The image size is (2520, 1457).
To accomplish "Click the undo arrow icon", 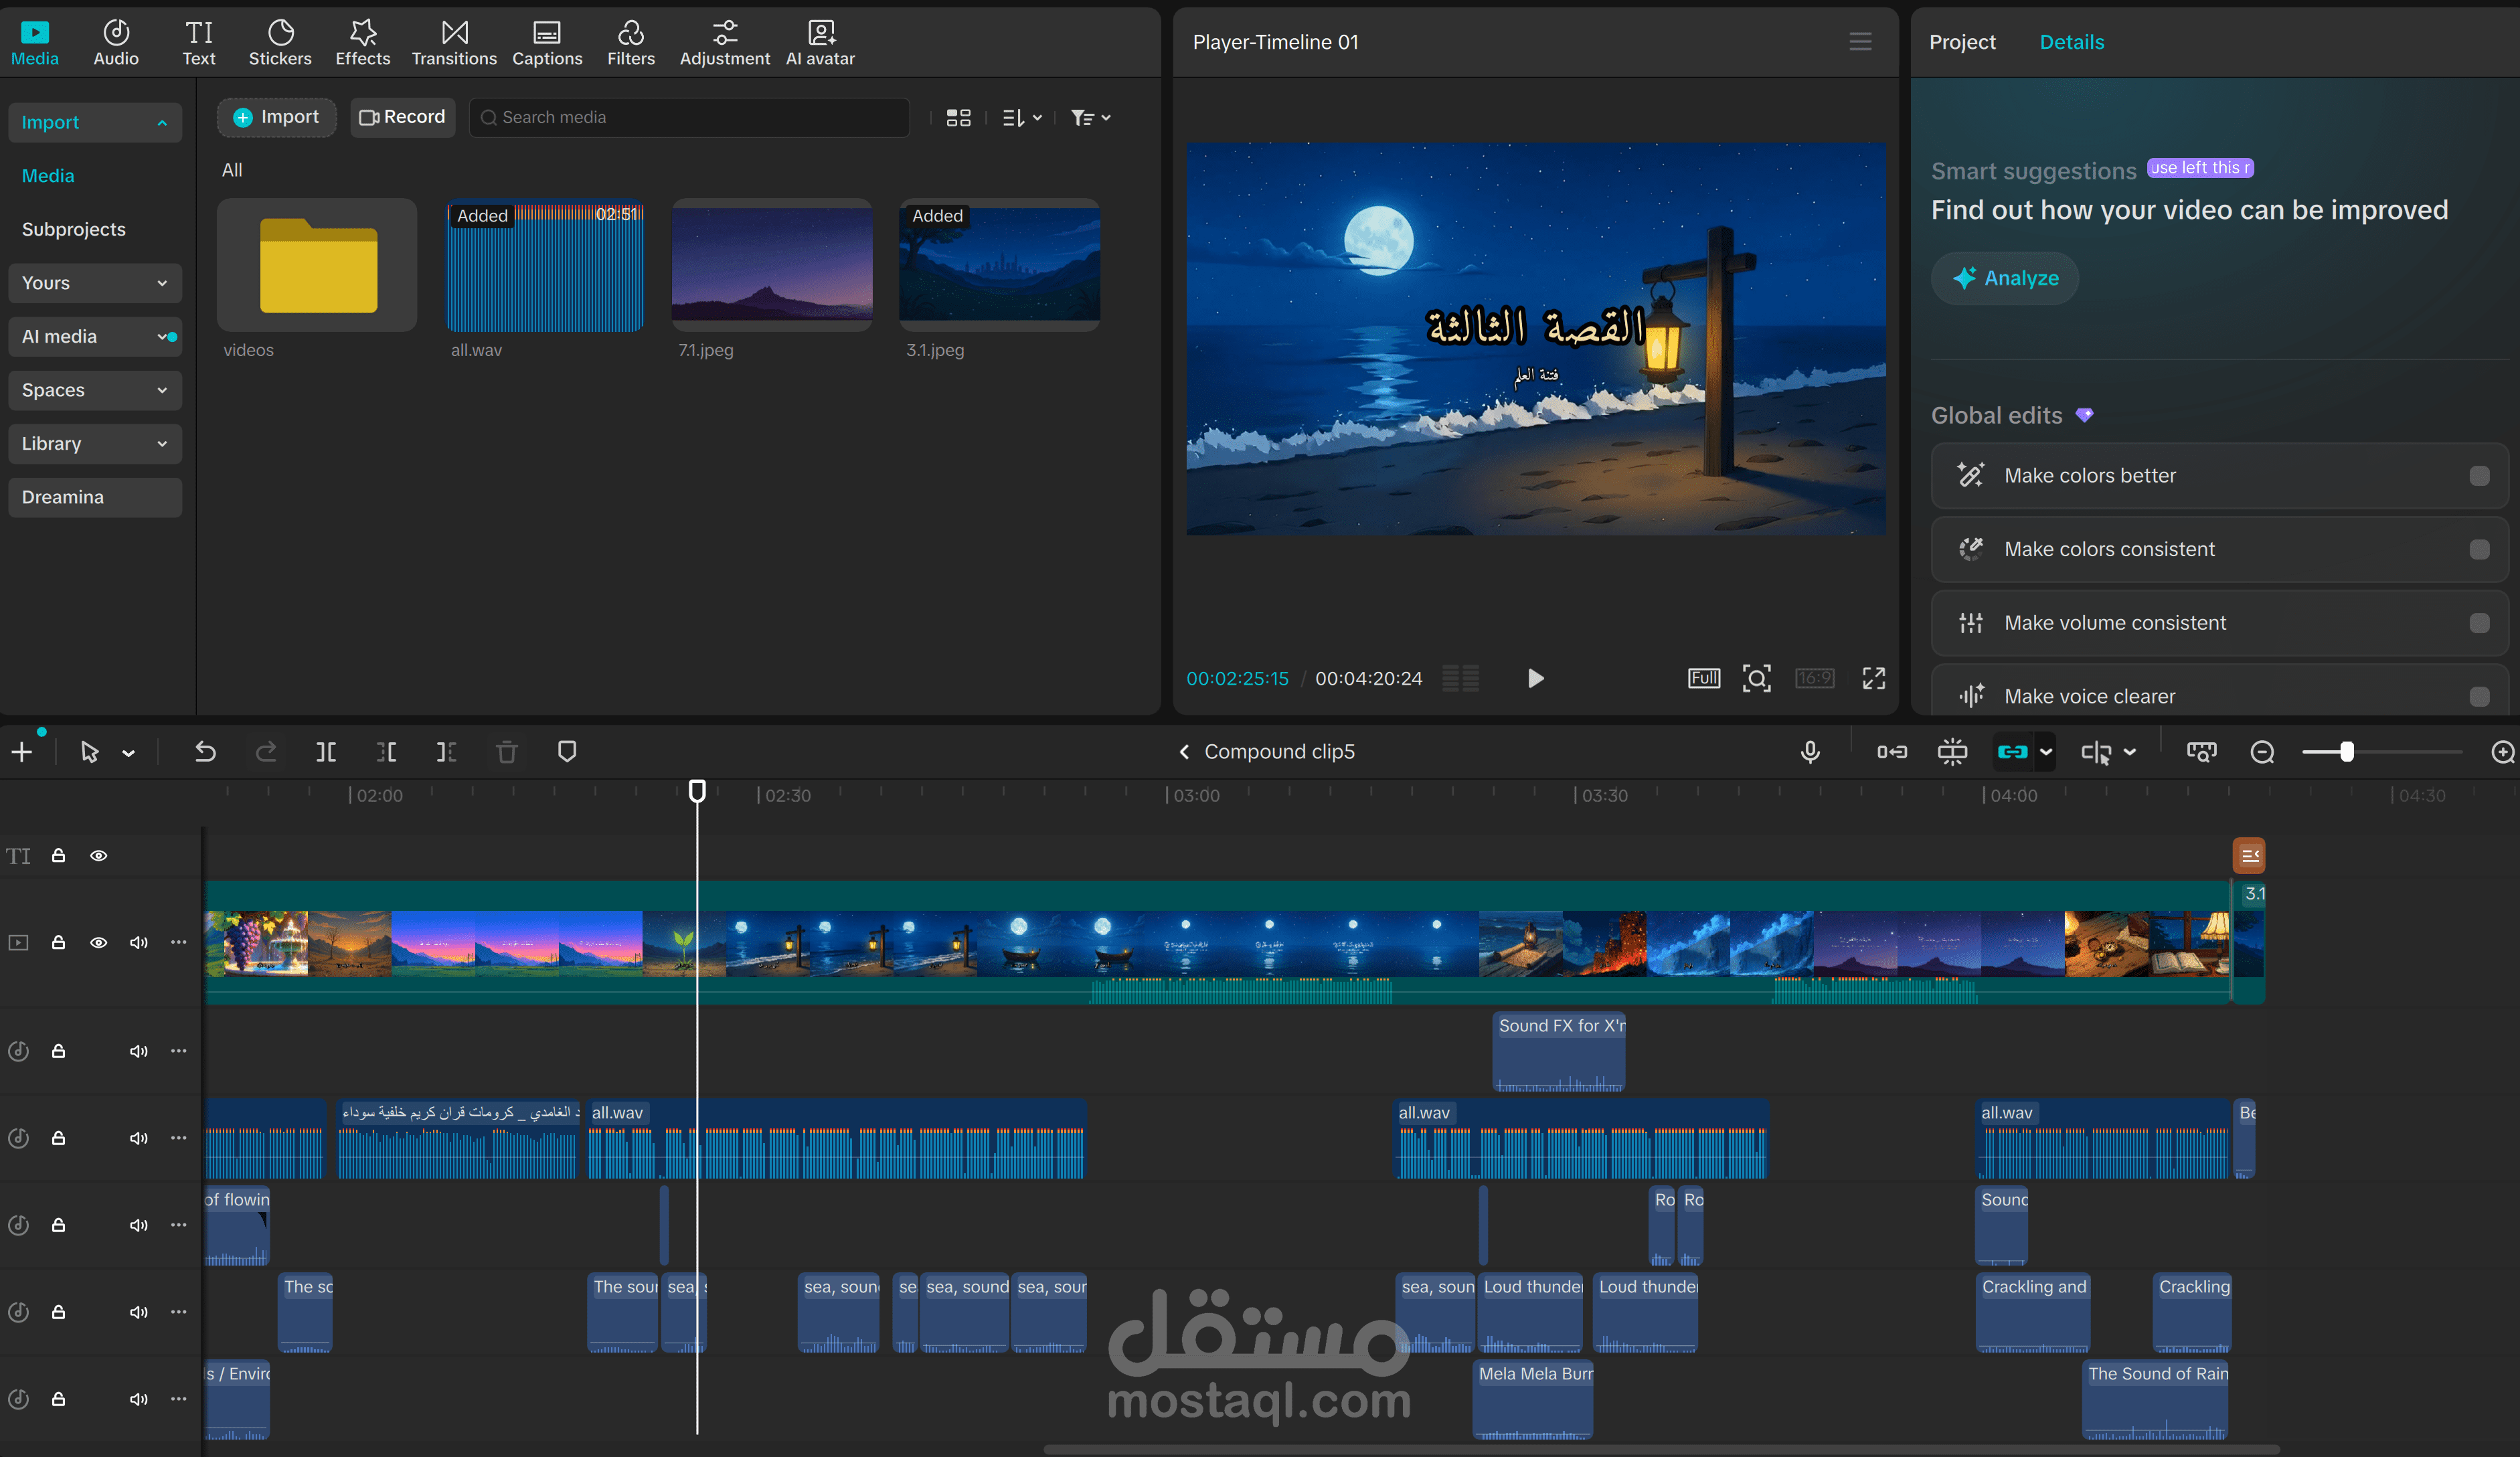I will 205,752.
